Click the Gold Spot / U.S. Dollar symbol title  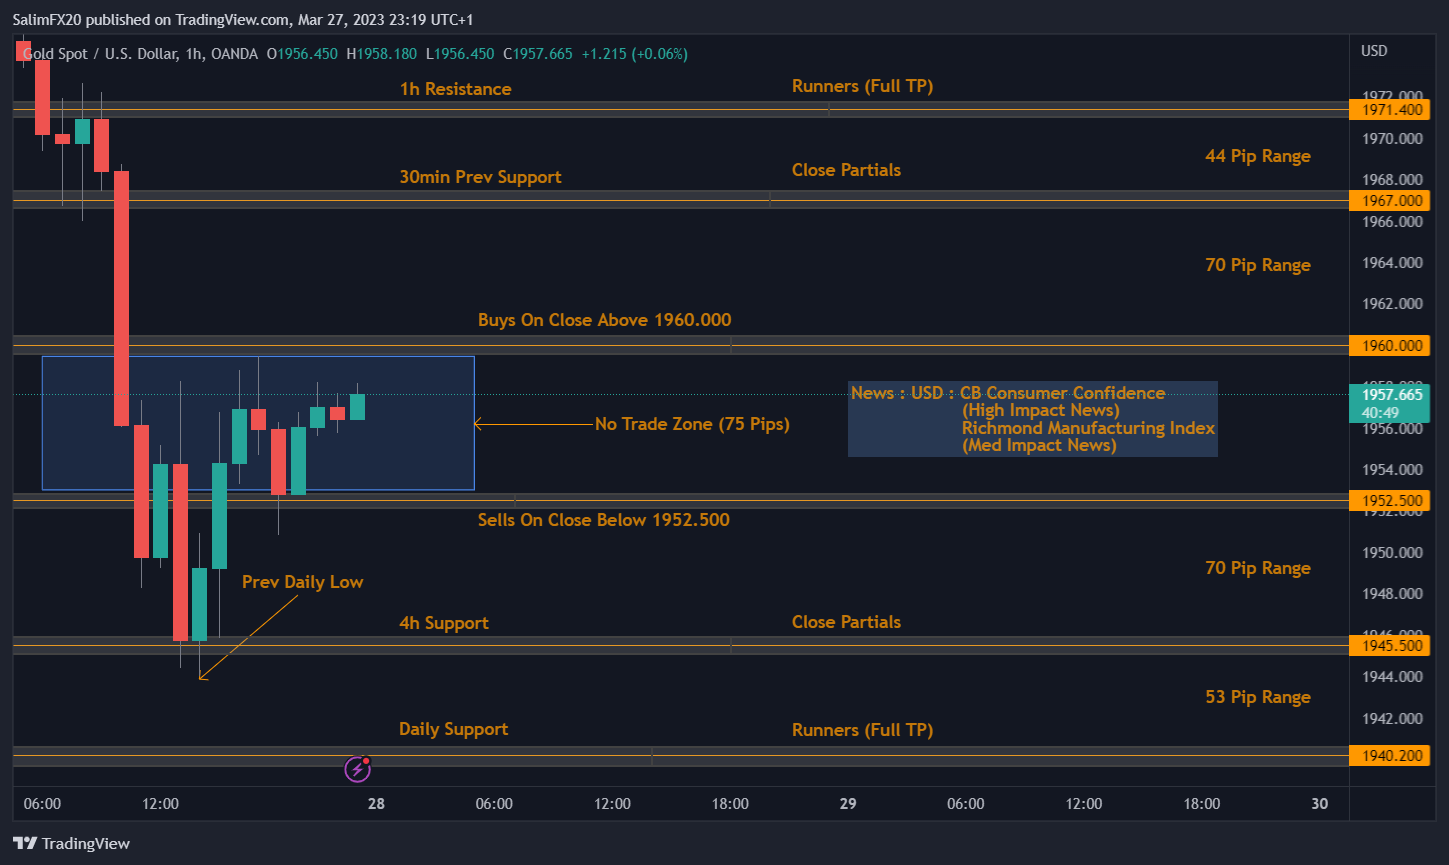click(102, 54)
